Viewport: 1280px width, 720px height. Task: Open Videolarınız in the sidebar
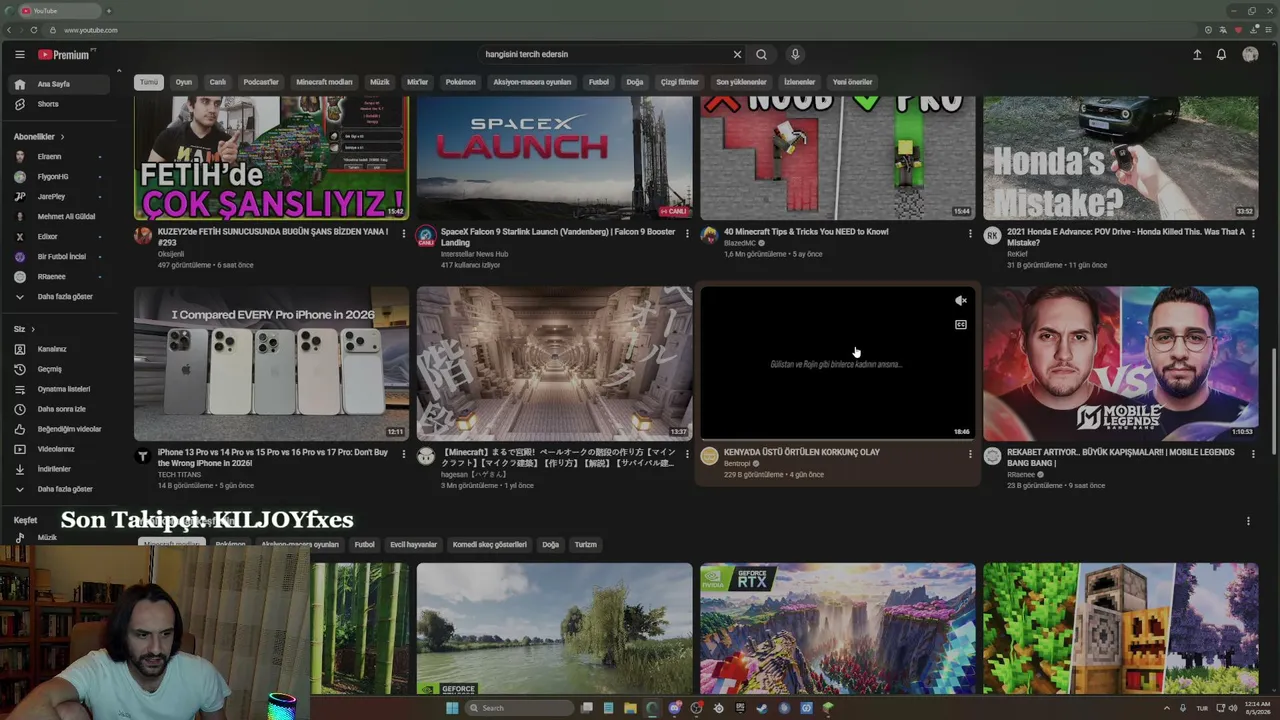pyautogui.click(x=60, y=449)
